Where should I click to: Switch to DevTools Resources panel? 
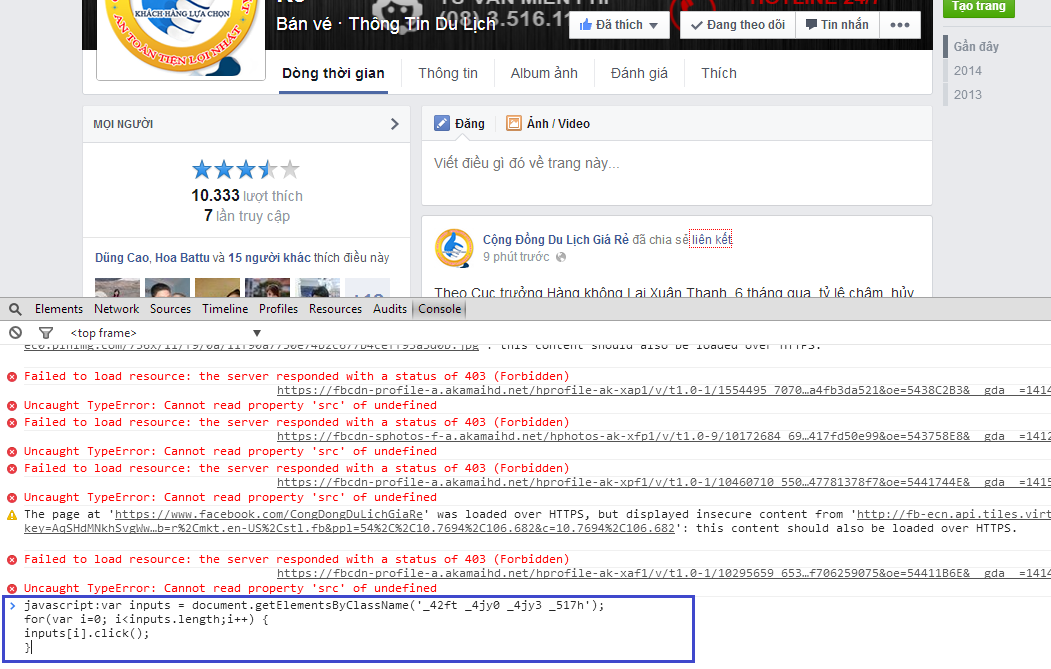click(x=335, y=309)
